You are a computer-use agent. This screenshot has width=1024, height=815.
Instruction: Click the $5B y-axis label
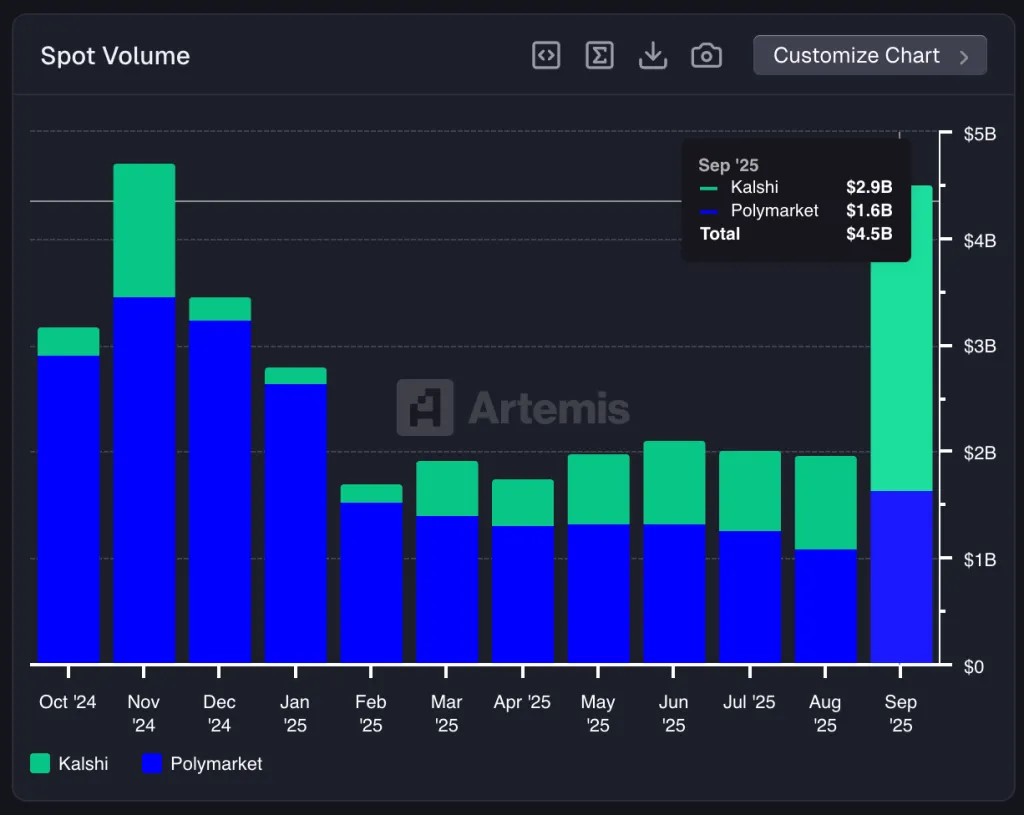coord(979,134)
